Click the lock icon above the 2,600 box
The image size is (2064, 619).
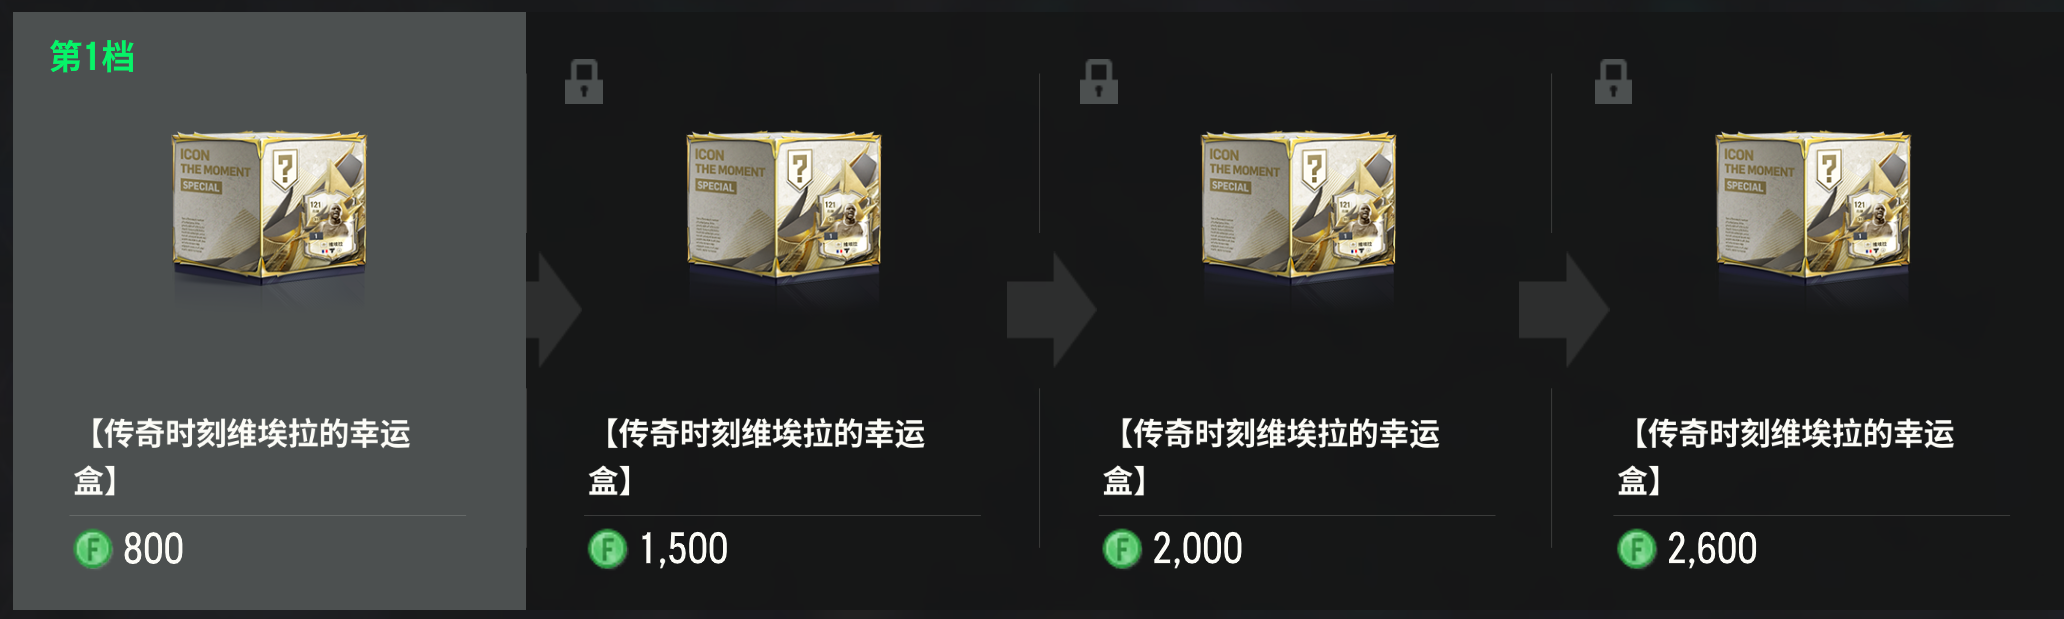[1613, 81]
